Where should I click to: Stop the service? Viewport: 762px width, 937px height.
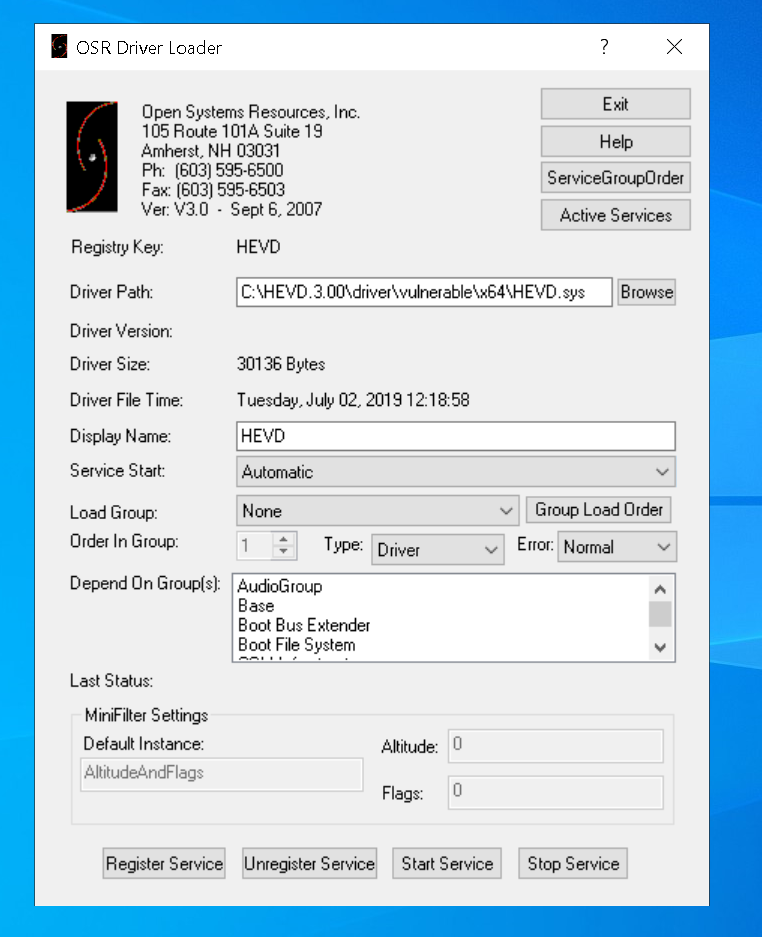[x=573, y=863]
